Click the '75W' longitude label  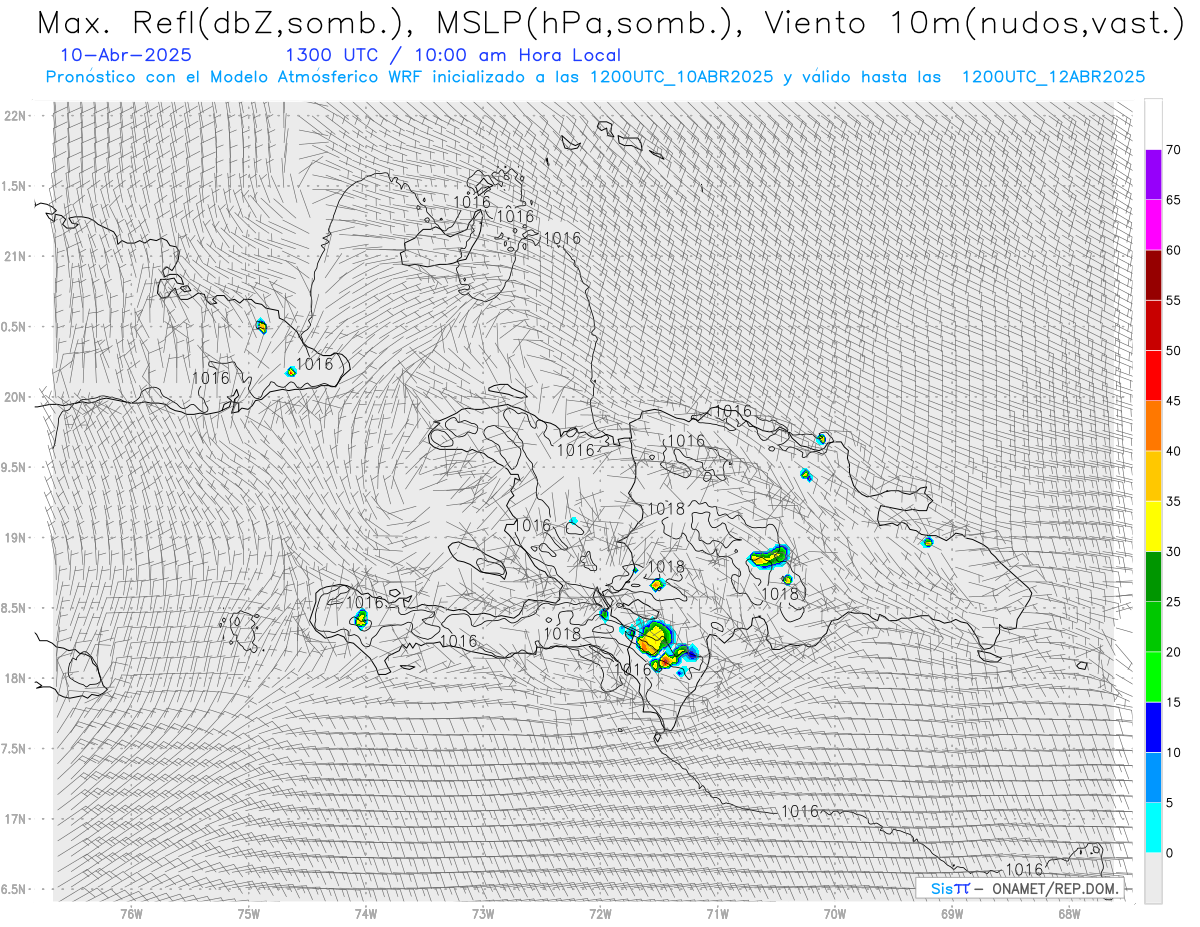[x=248, y=913]
